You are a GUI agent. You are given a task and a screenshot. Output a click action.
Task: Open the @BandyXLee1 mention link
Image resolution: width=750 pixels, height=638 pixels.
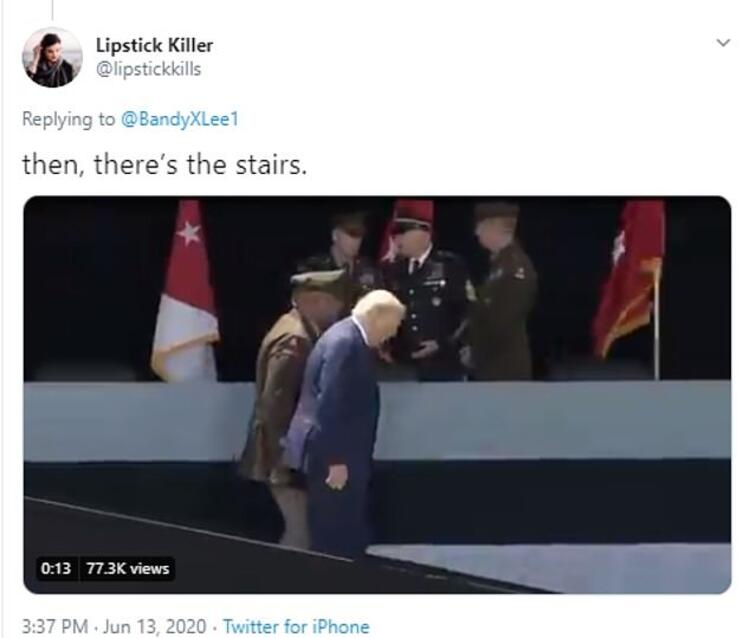[179, 119]
